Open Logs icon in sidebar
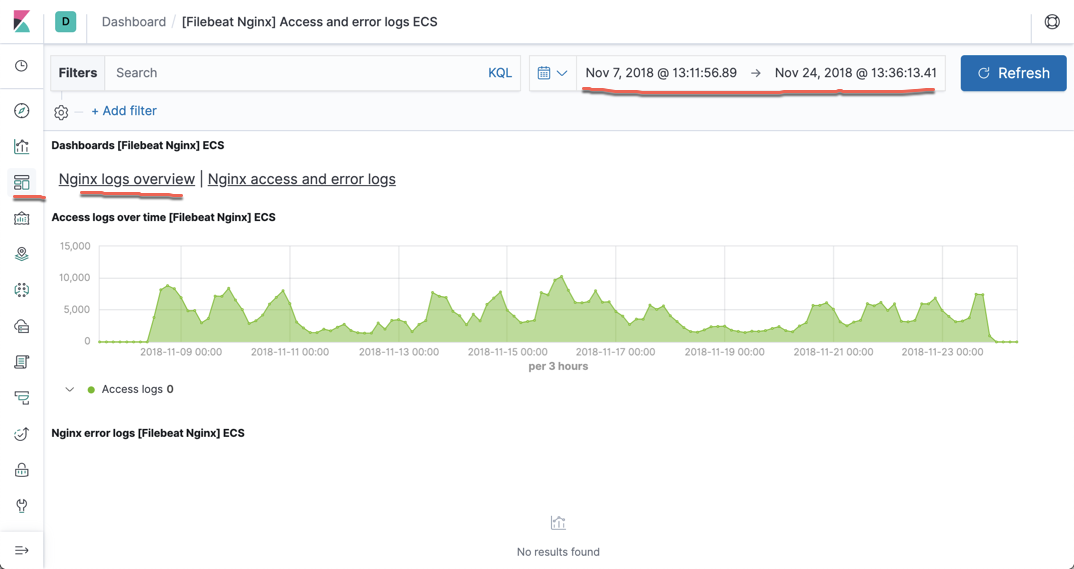Screen dimensions: 1074x569 21,362
